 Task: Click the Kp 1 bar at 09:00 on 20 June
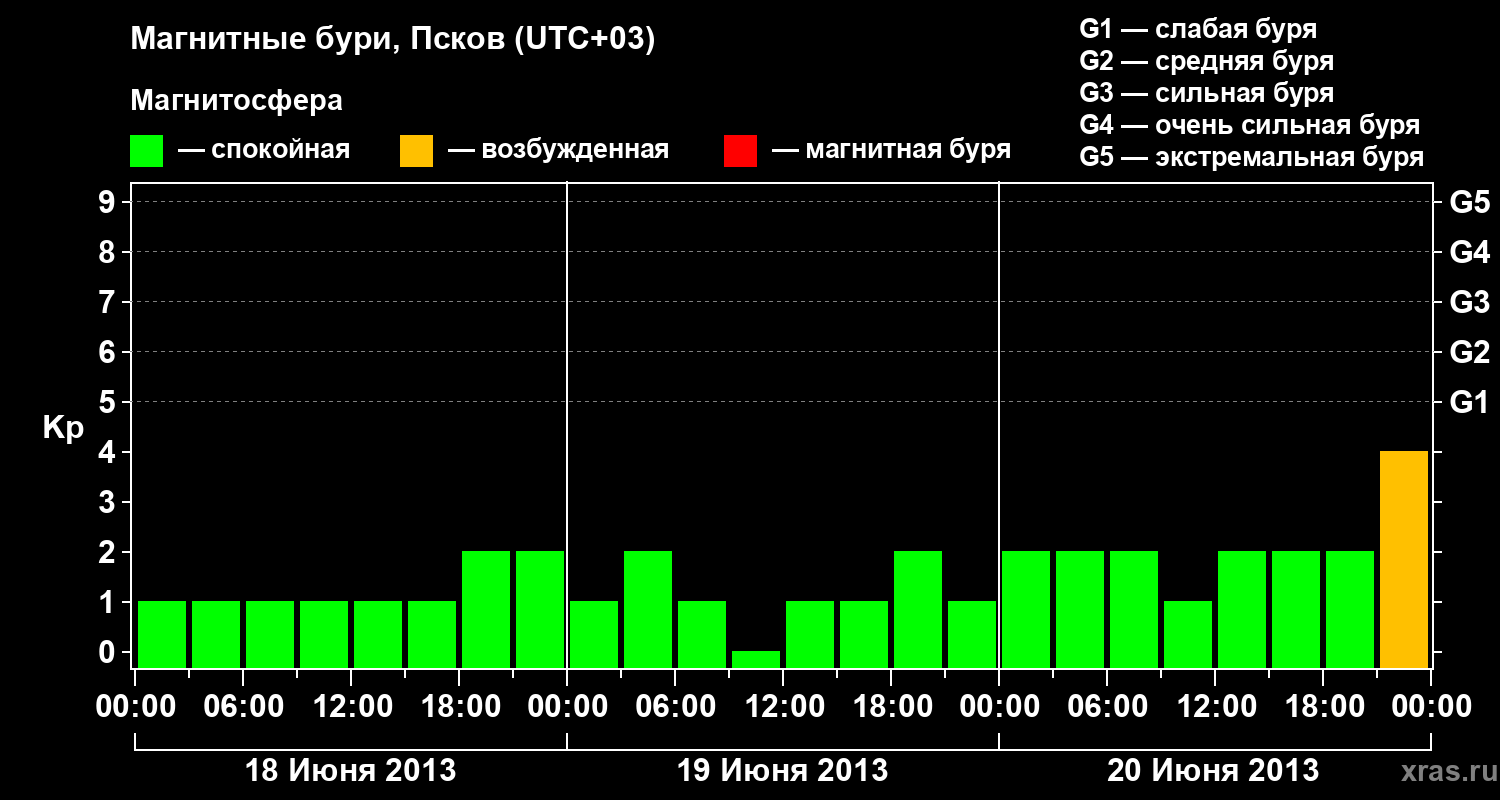click(1188, 634)
